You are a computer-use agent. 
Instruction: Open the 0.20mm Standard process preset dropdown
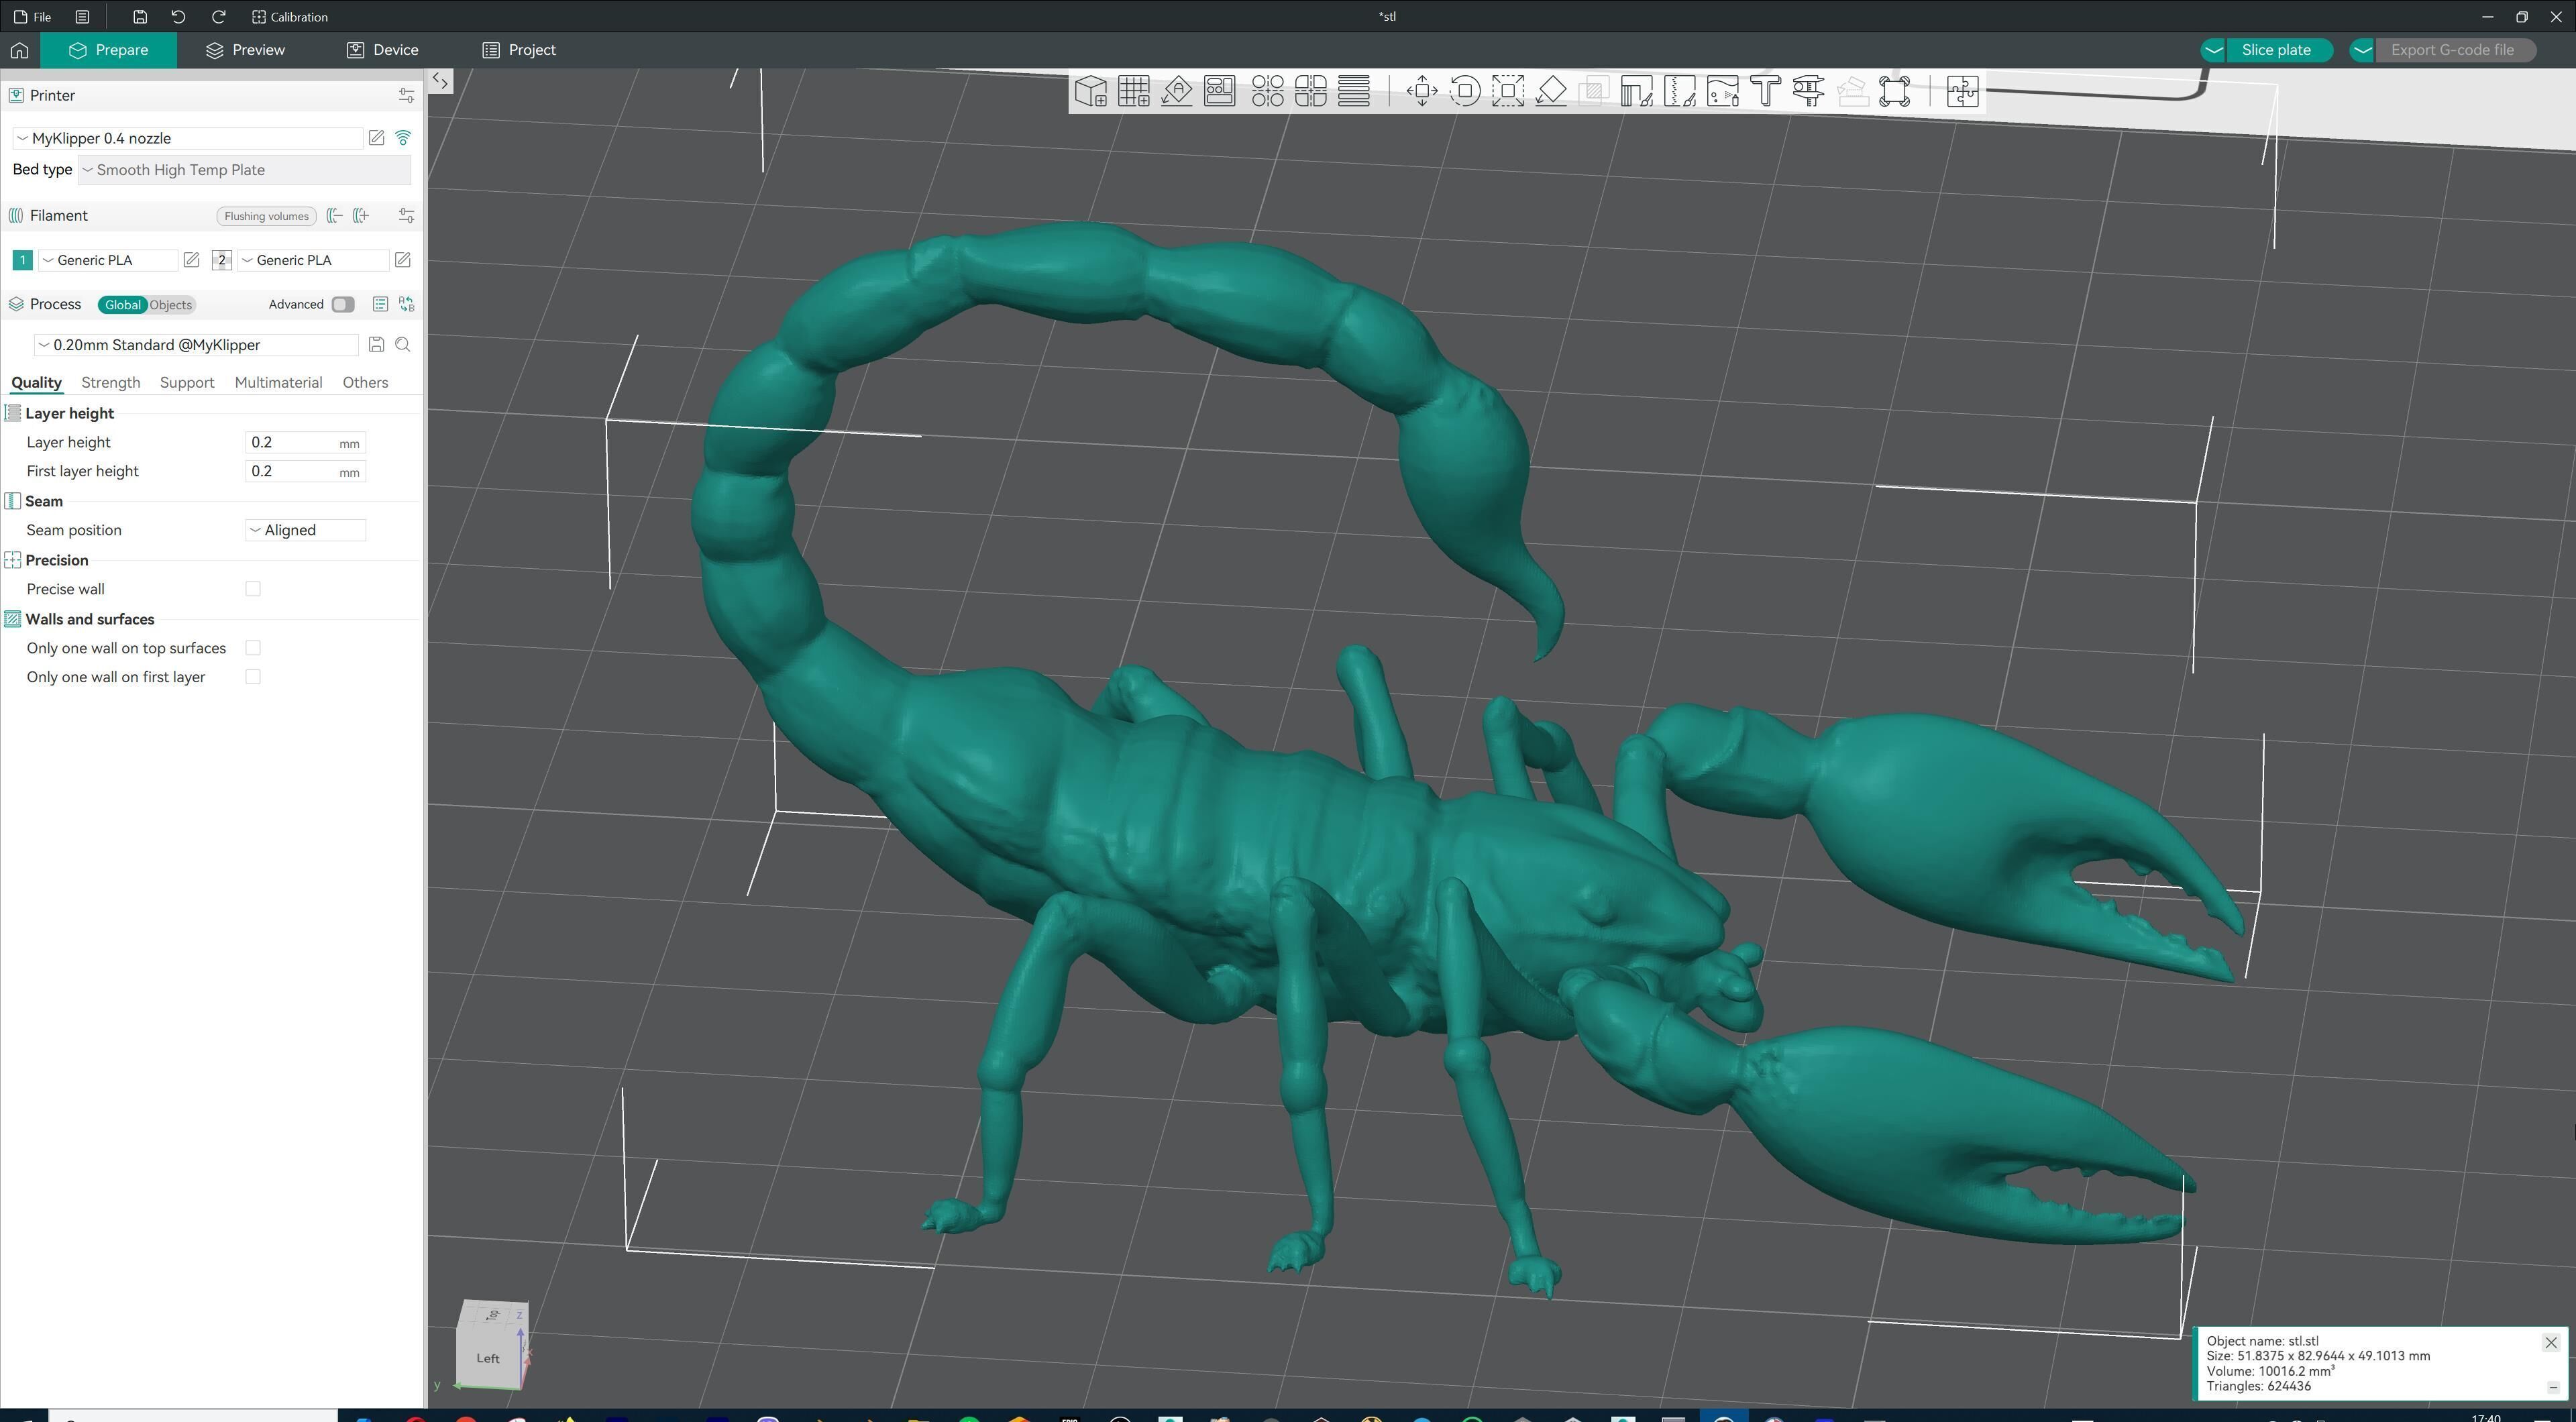(x=196, y=345)
